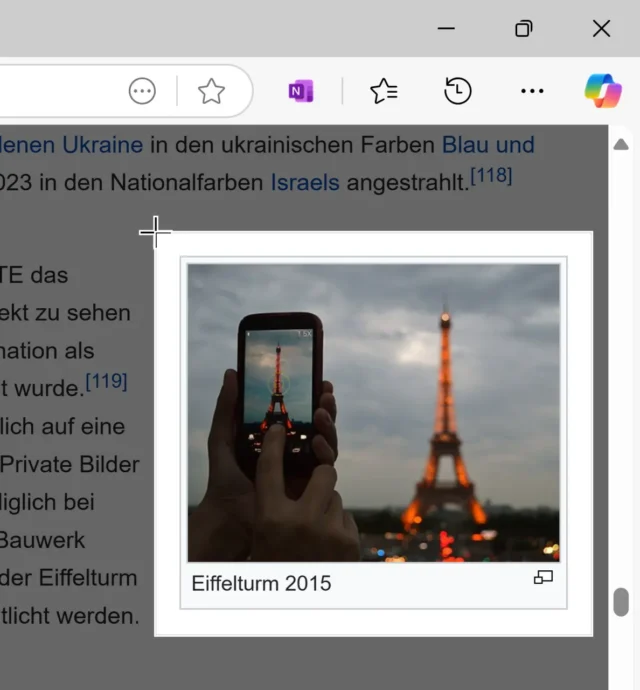Click the scroll up arrow

point(621,145)
